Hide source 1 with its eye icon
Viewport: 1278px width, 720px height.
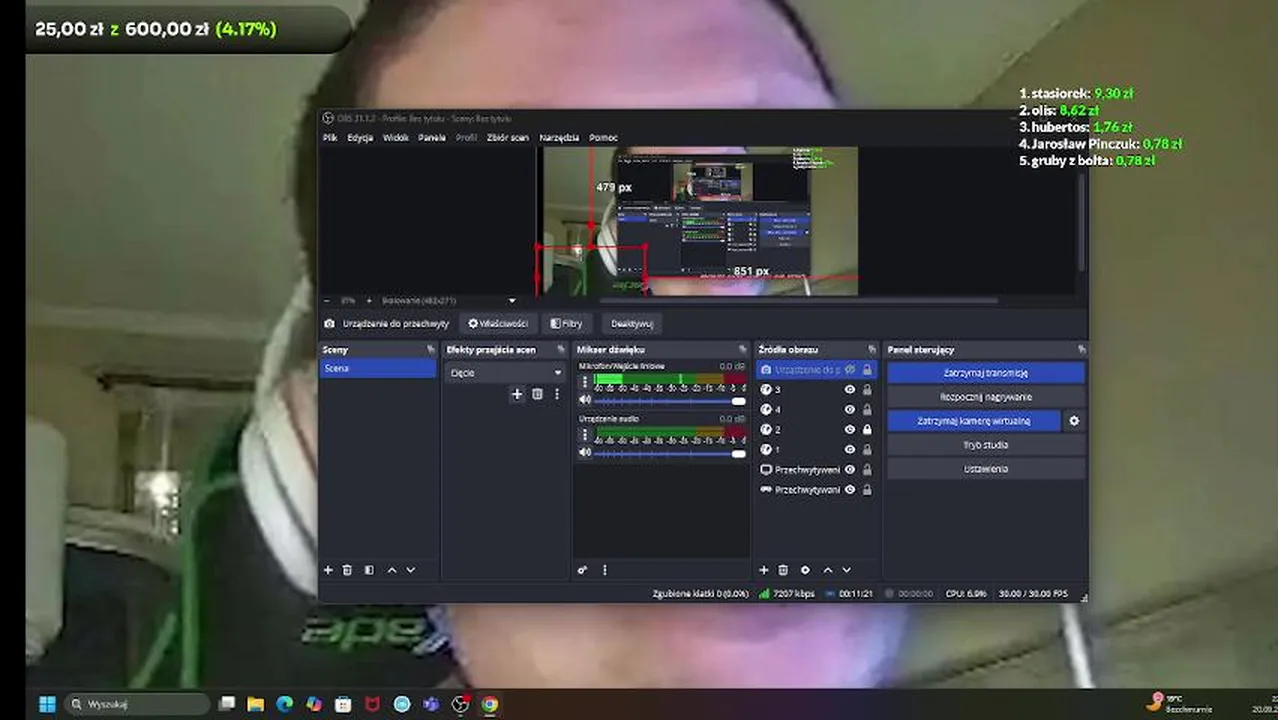850,450
